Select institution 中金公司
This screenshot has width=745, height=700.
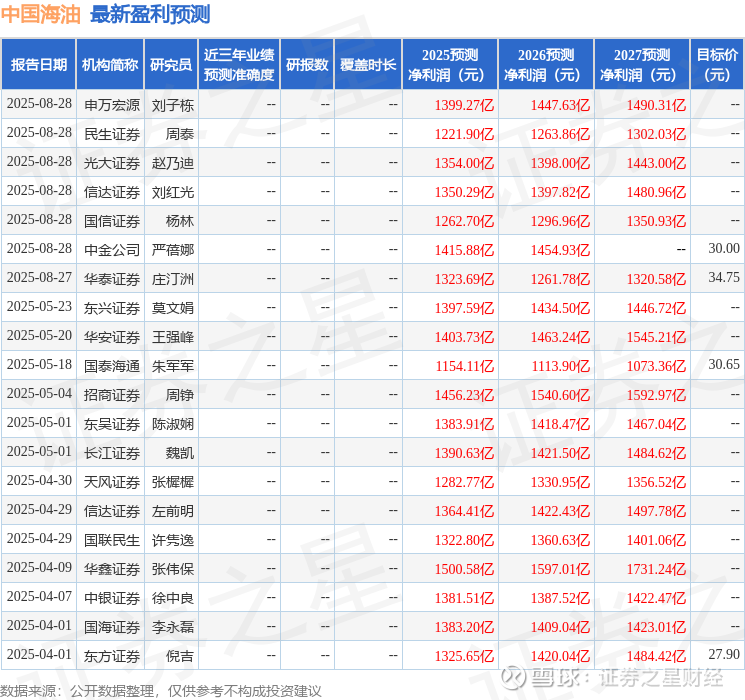pos(112,250)
